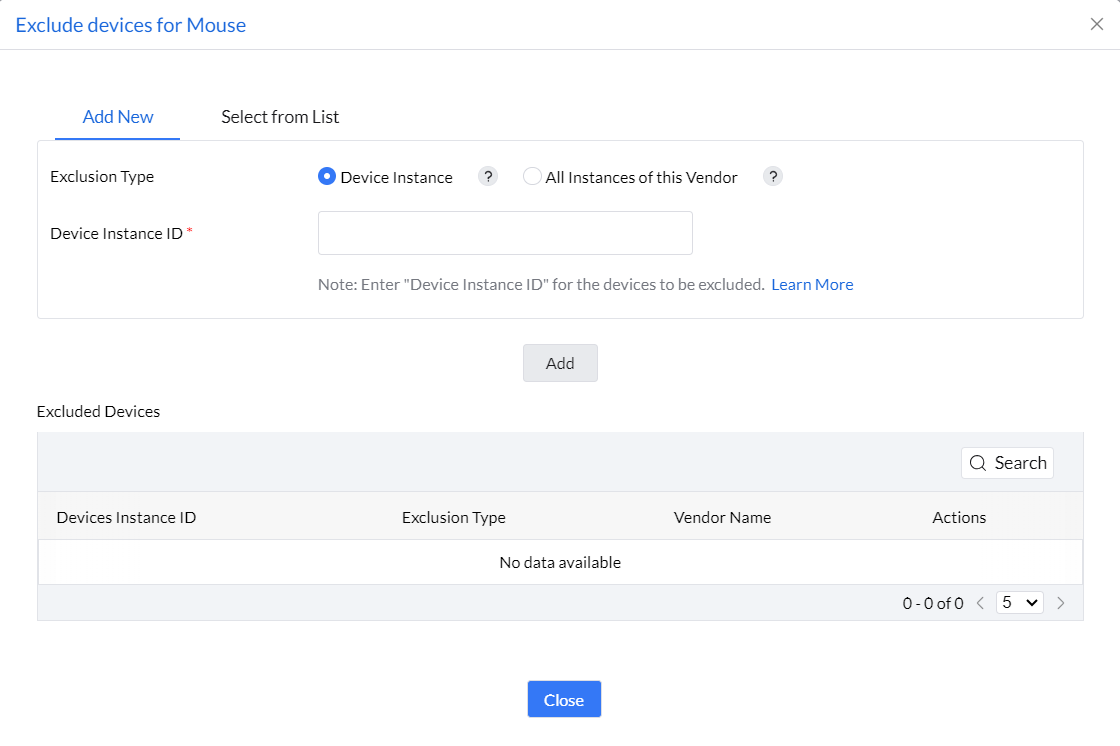Select the Device Instance radio option

(326, 177)
